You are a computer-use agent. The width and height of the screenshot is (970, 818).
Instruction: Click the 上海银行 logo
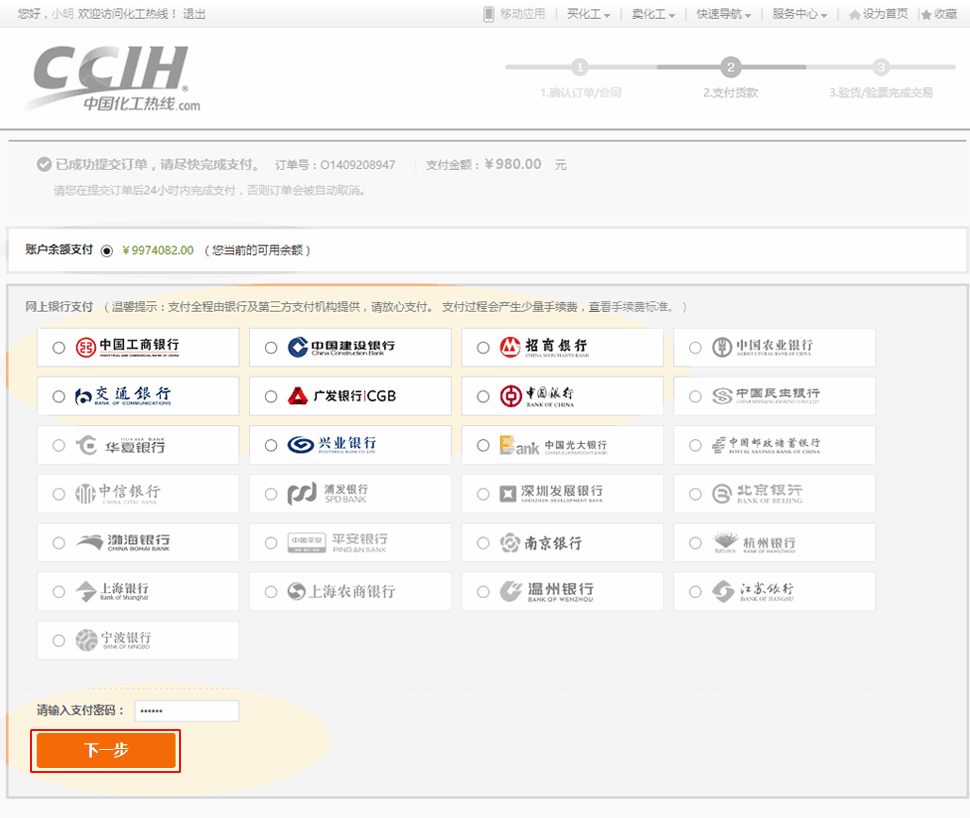coord(112,592)
